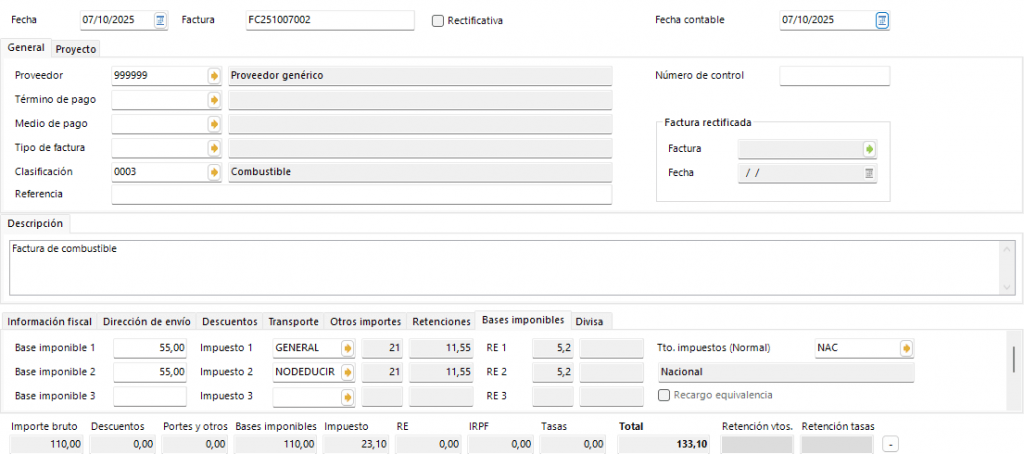The height and width of the screenshot is (454, 1024).
Task: Switch to the Retenciones tab
Action: (x=441, y=321)
